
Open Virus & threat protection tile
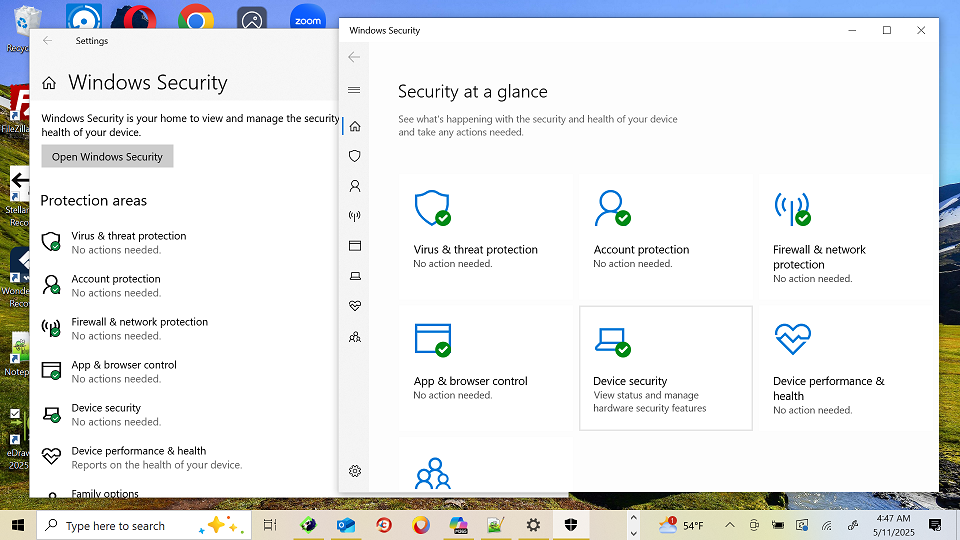[486, 231]
